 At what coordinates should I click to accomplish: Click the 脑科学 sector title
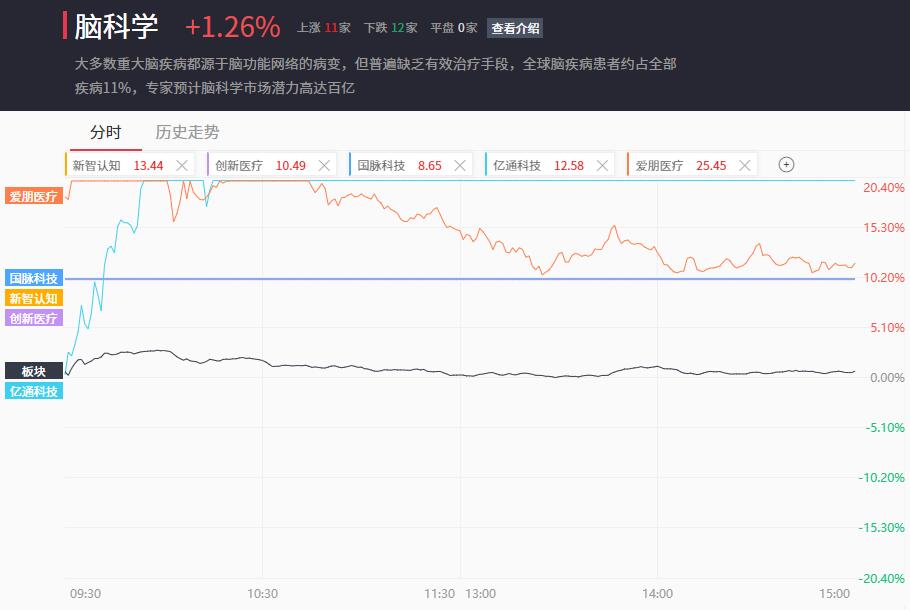[116, 27]
